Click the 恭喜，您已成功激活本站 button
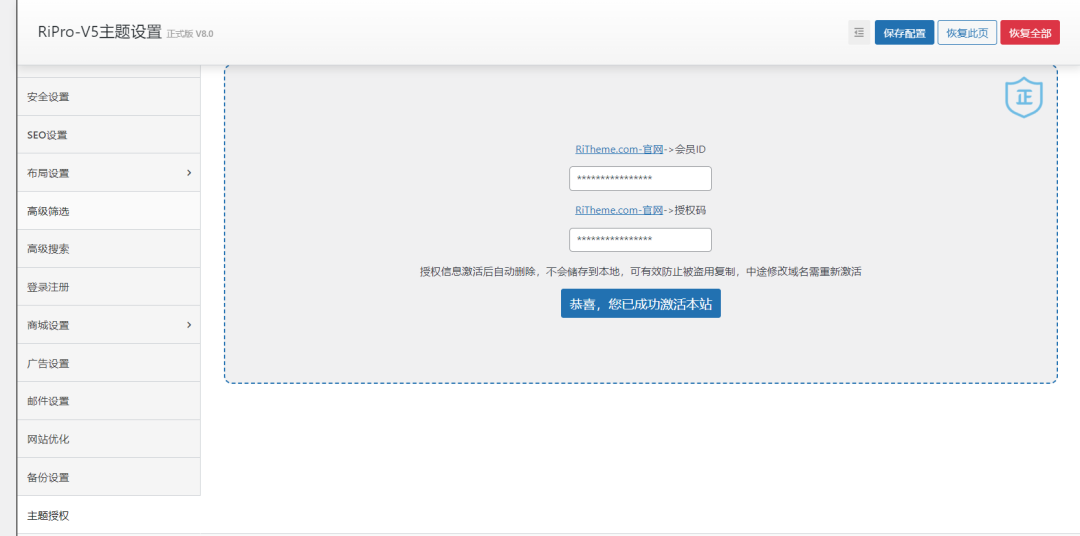Screen dimensions: 1080x536 click(x=640, y=304)
